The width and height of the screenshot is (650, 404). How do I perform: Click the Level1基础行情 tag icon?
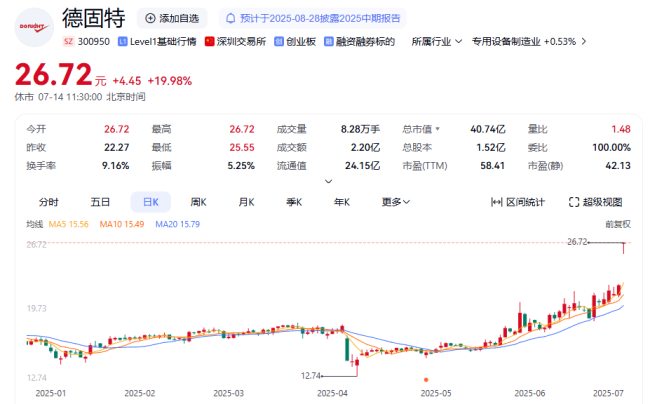coord(122,41)
